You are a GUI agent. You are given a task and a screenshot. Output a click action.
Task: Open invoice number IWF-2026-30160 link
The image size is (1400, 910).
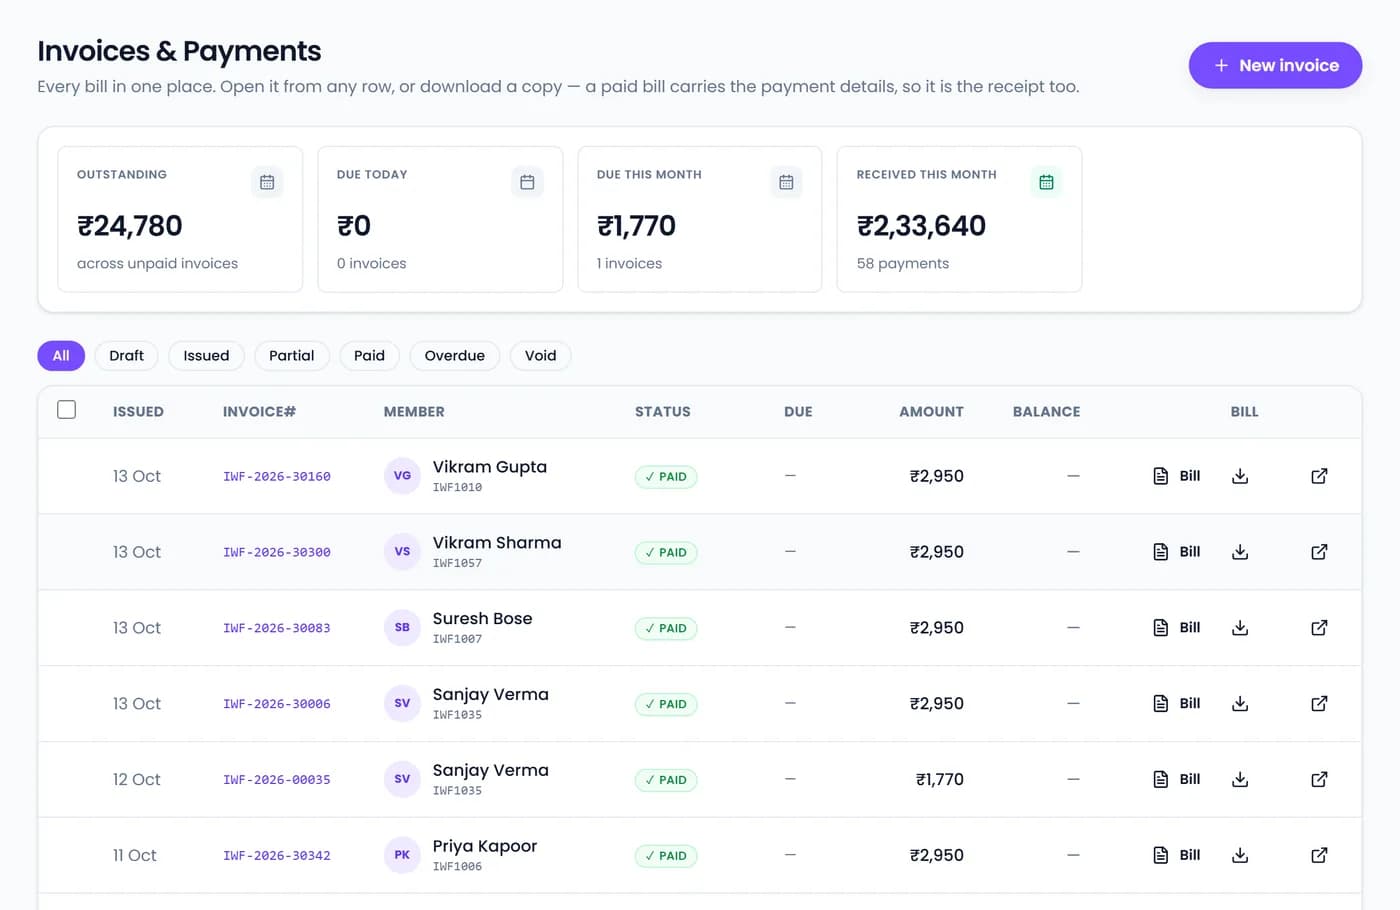(277, 477)
